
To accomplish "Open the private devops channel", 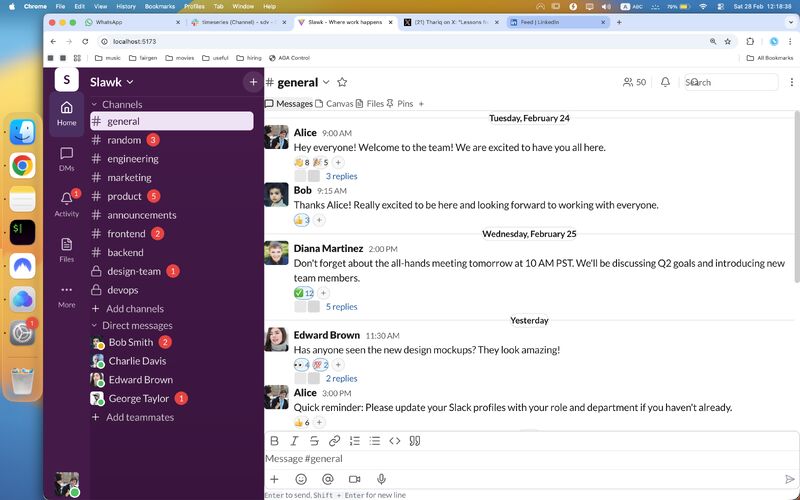I will [172, 290].
